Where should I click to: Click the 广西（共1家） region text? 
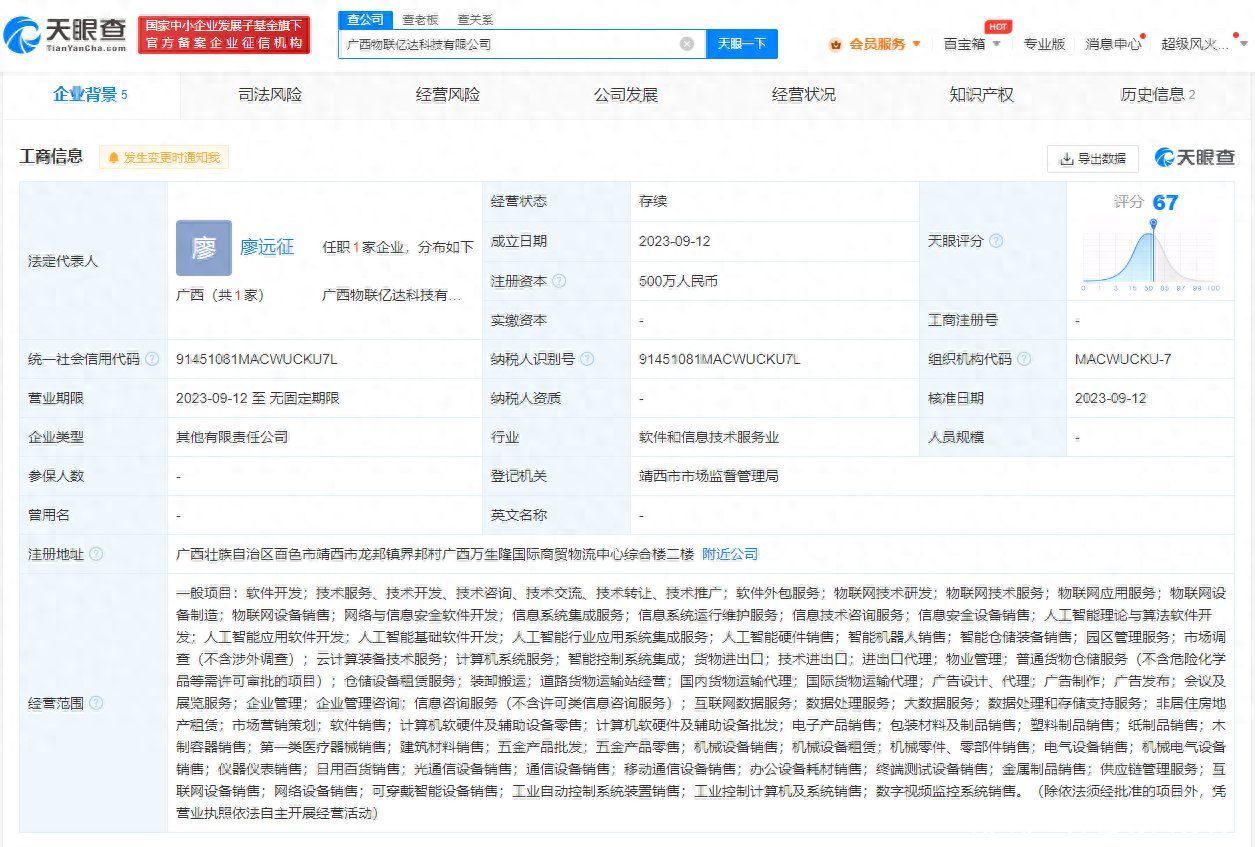pyautogui.click(x=220, y=296)
